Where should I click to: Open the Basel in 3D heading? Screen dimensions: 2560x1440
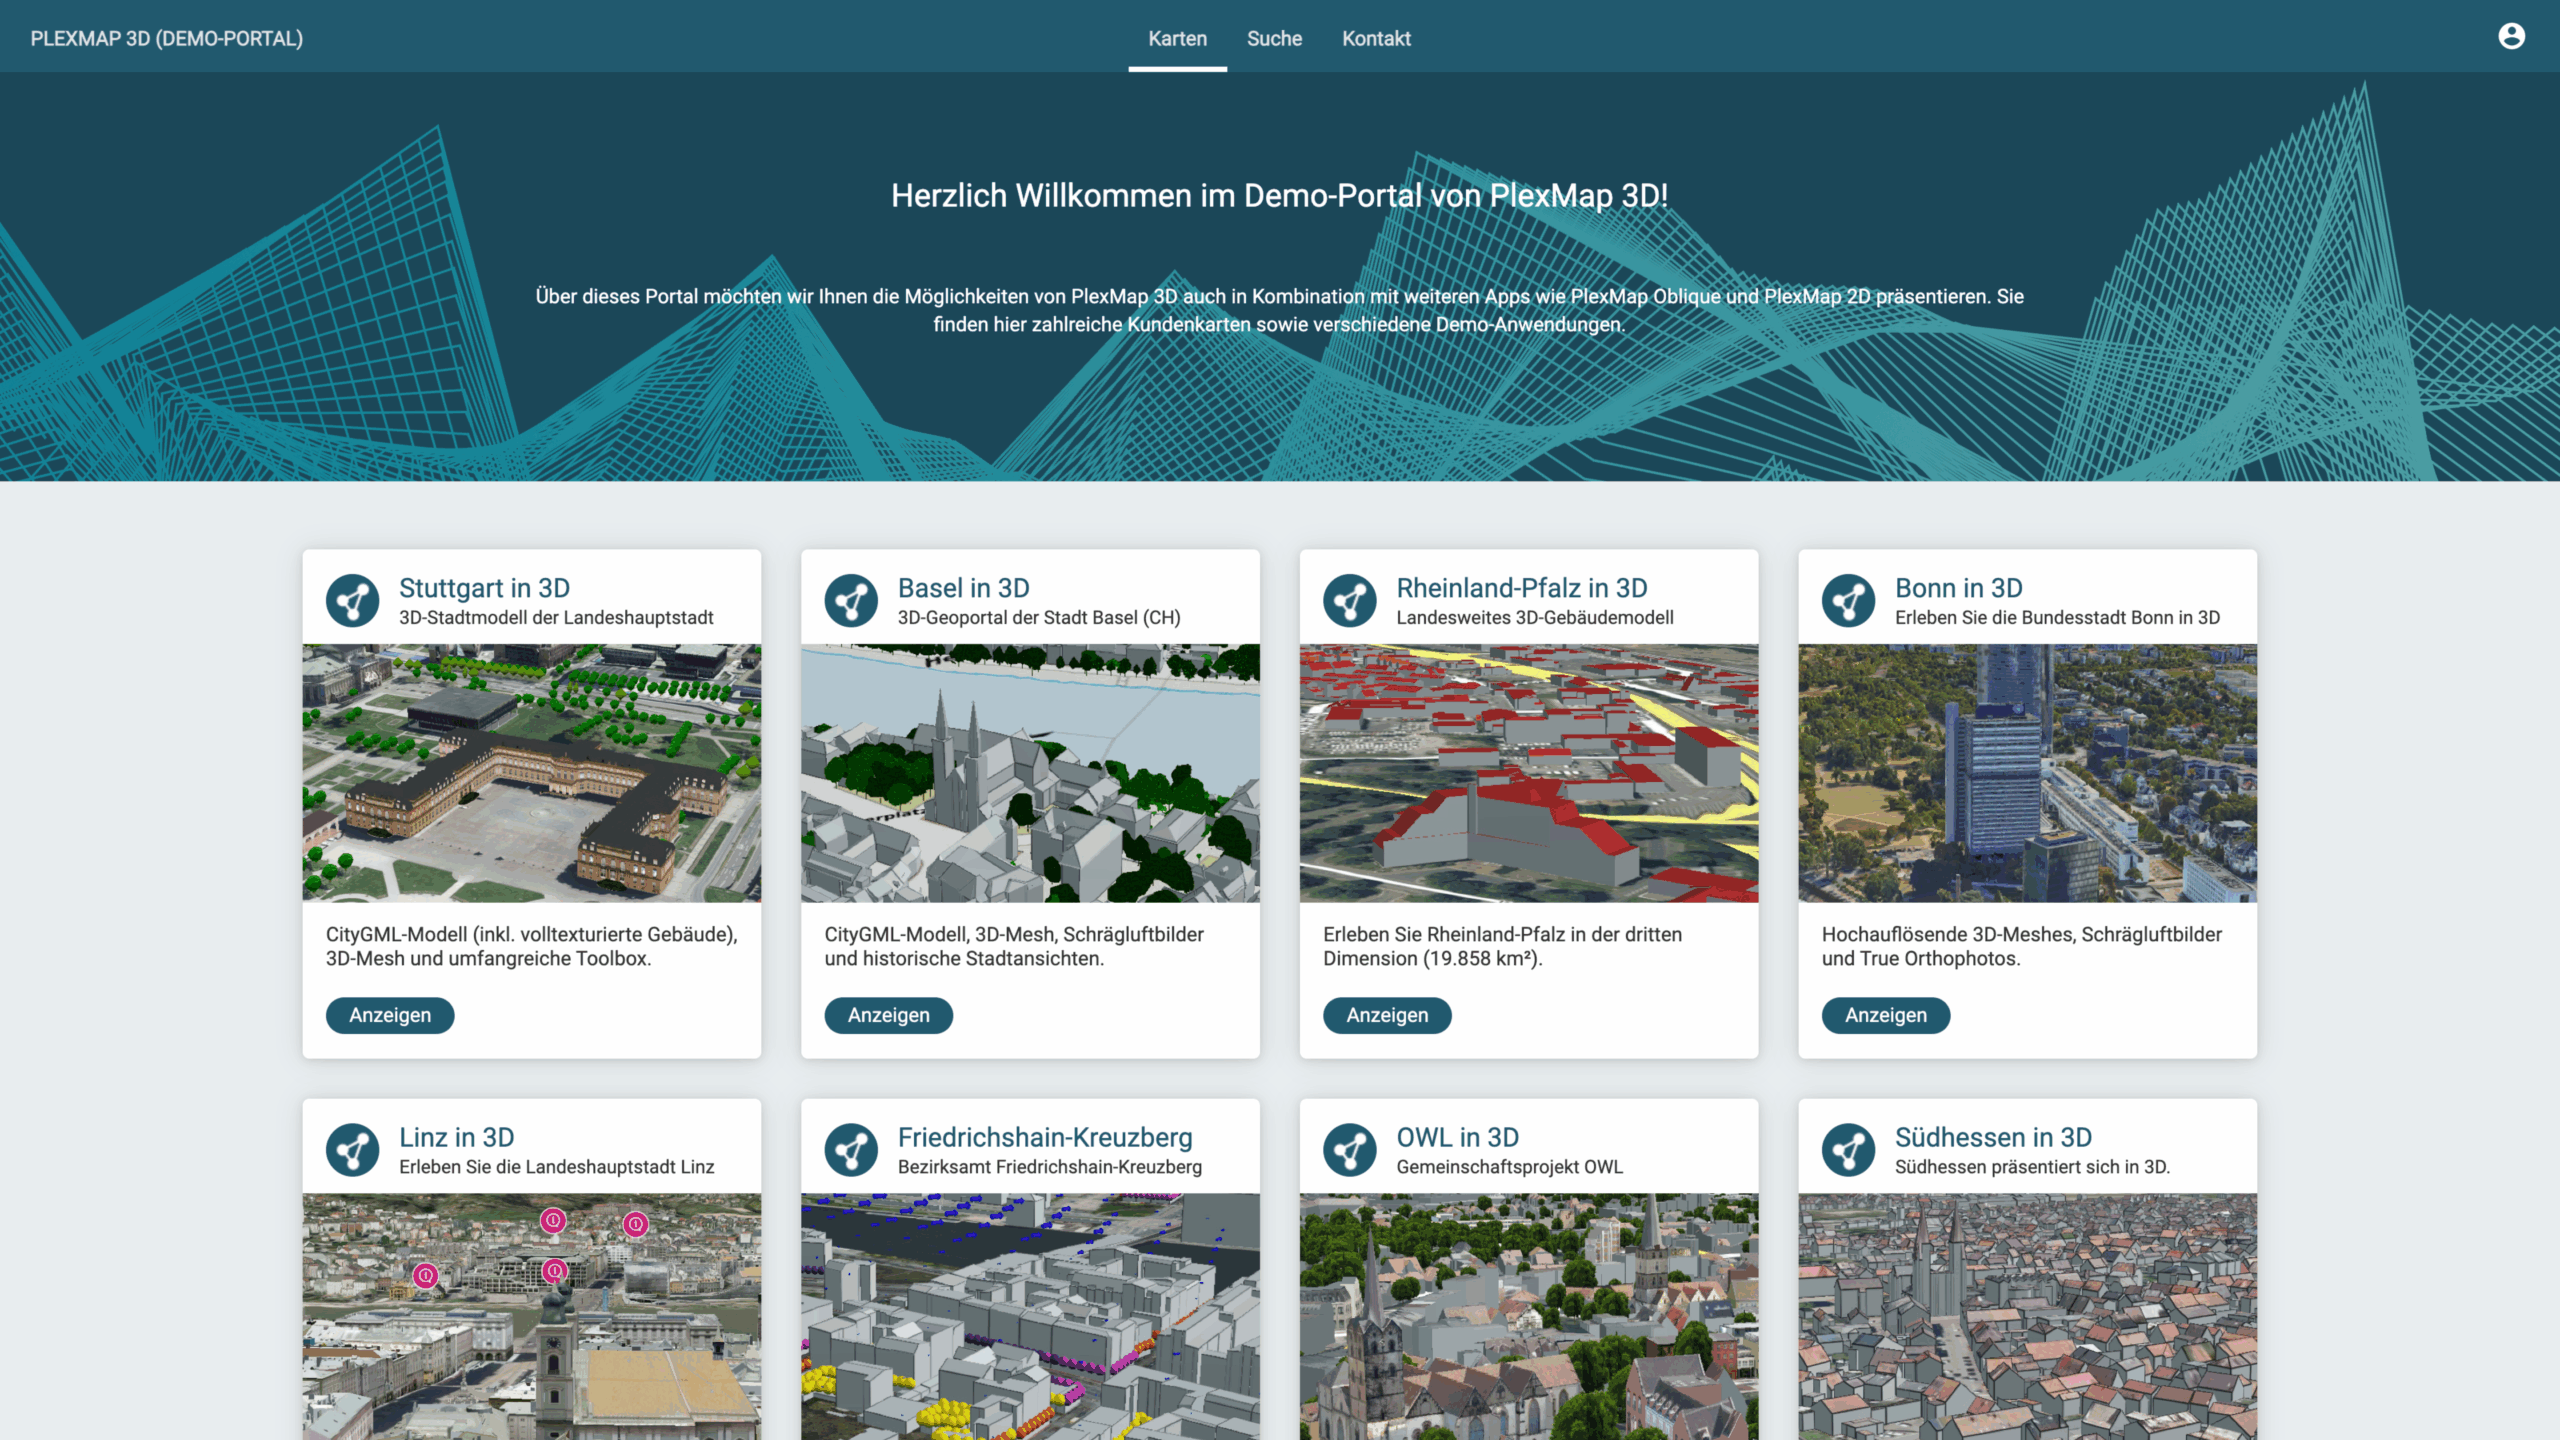point(964,588)
